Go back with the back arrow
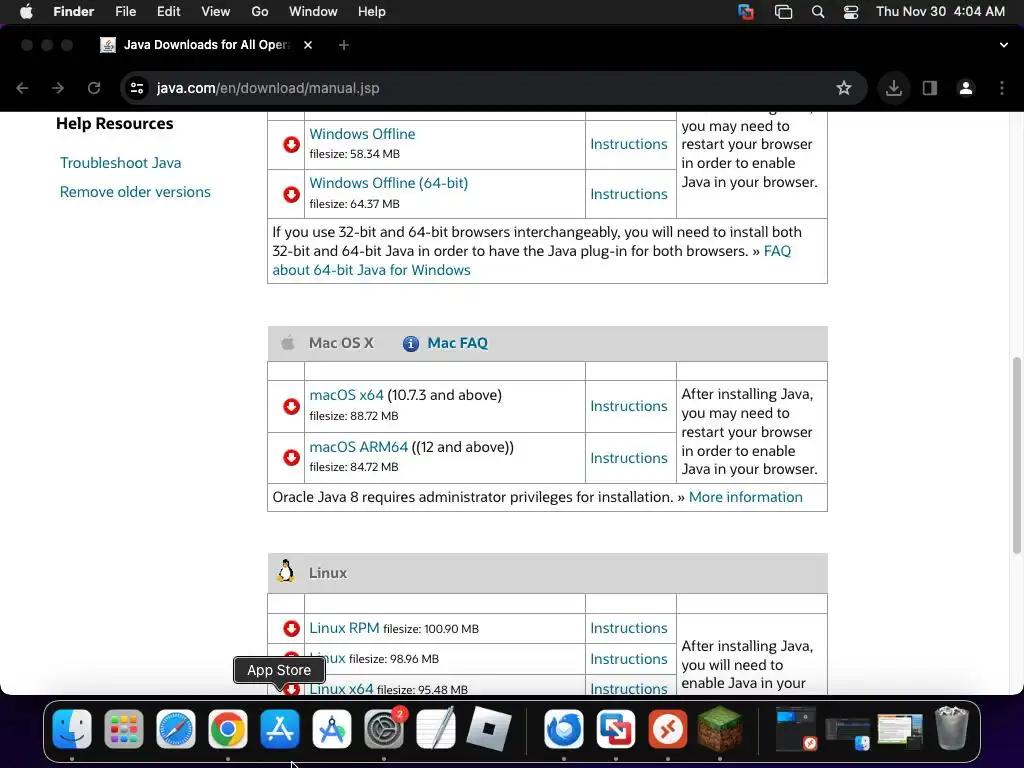1024x768 pixels. click(x=22, y=88)
